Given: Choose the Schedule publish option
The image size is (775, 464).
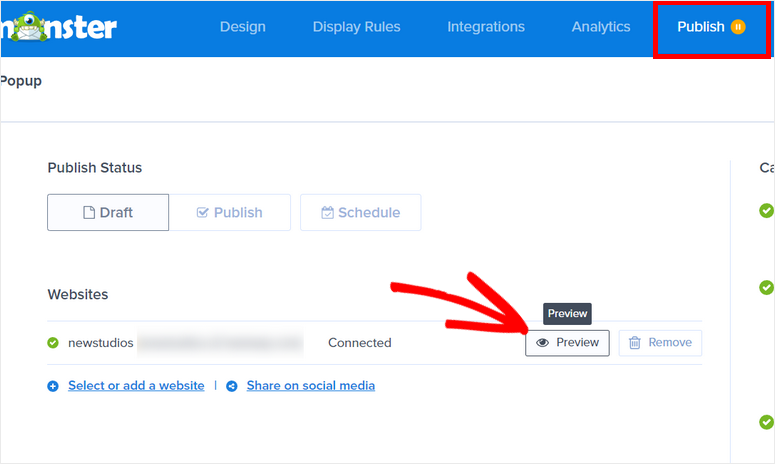Looking at the screenshot, I should (x=361, y=212).
